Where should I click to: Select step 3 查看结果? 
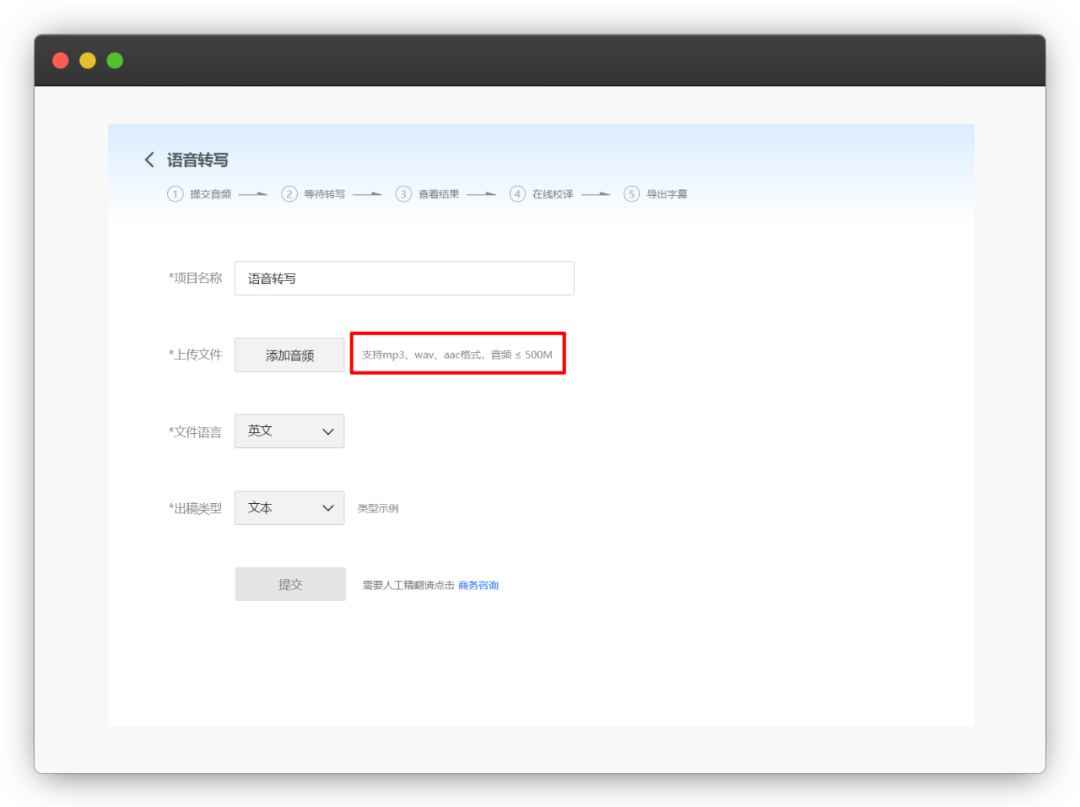(x=427, y=194)
